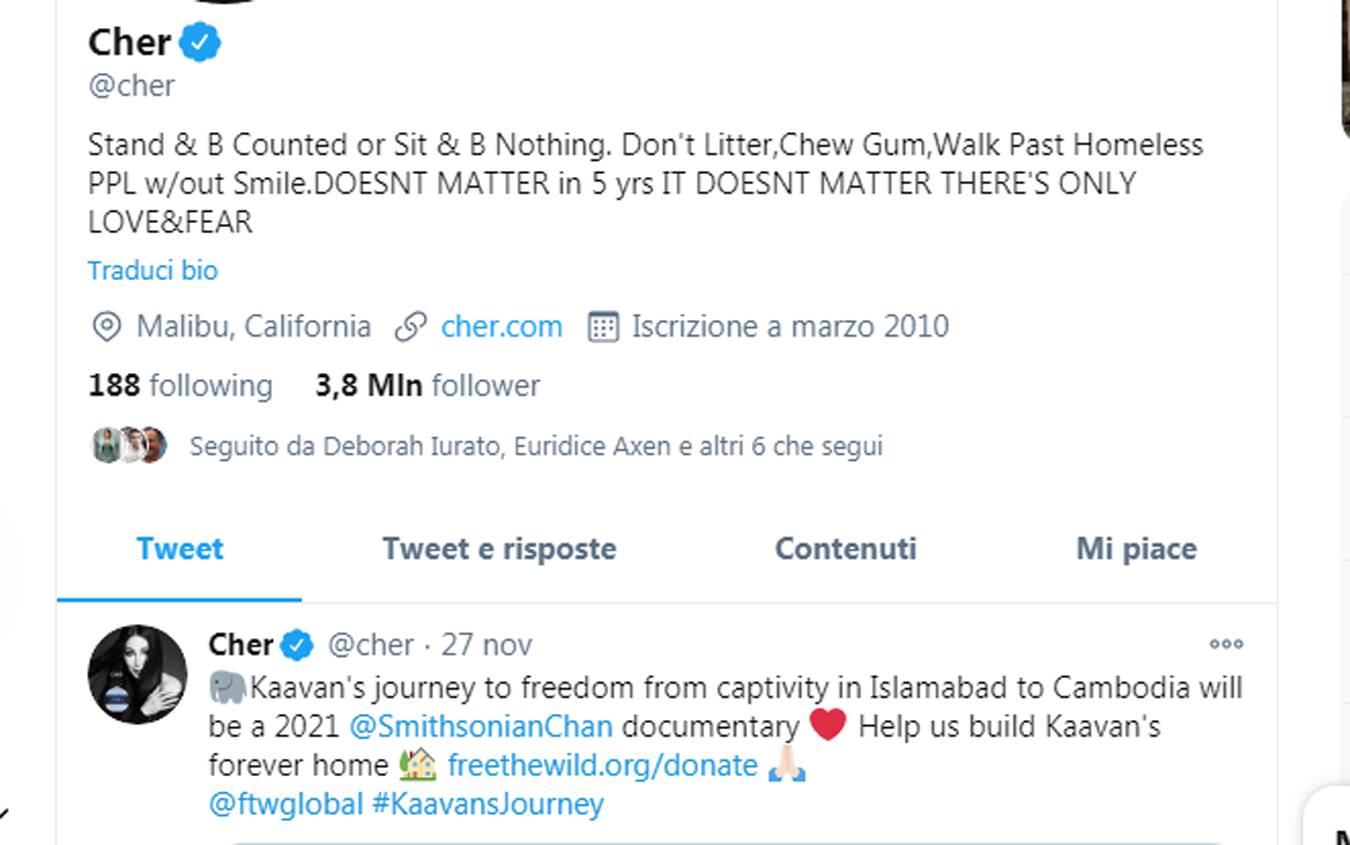Select the Contenuti tab
Image resolution: width=1350 pixels, height=845 pixels.
846,549
